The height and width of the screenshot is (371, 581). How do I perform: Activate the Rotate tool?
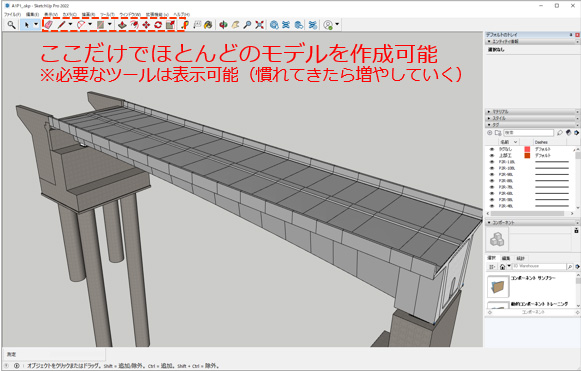[158, 24]
